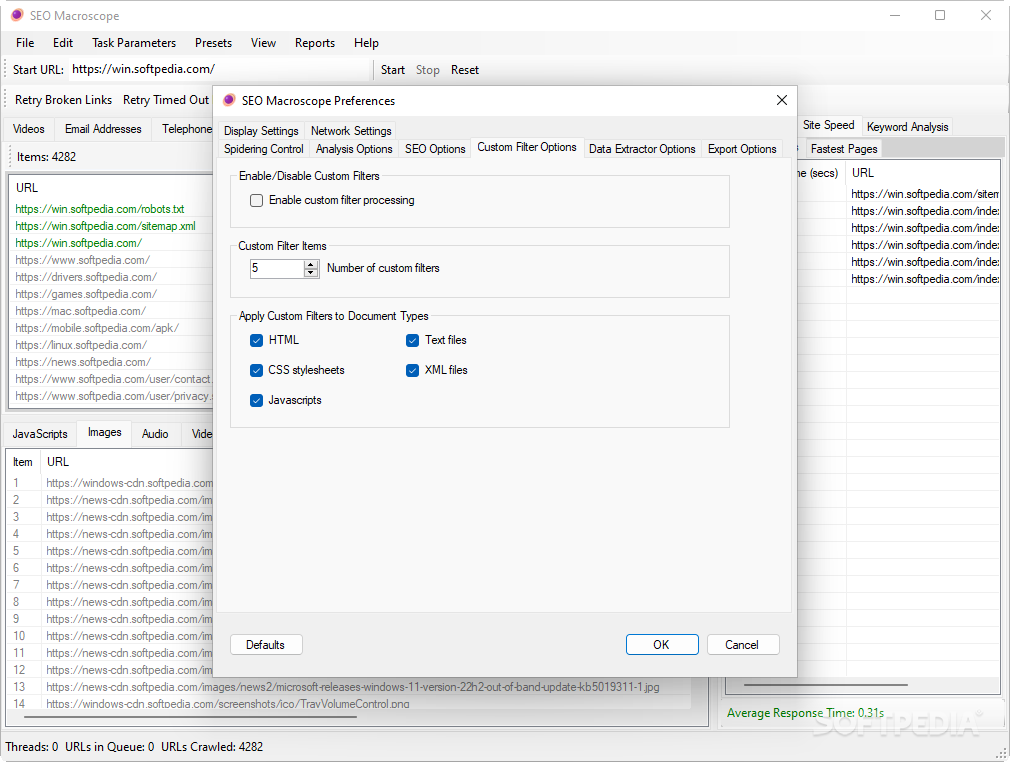Viewport: 1010px width, 762px height.
Task: Open the Edit menu
Action: click(62, 43)
